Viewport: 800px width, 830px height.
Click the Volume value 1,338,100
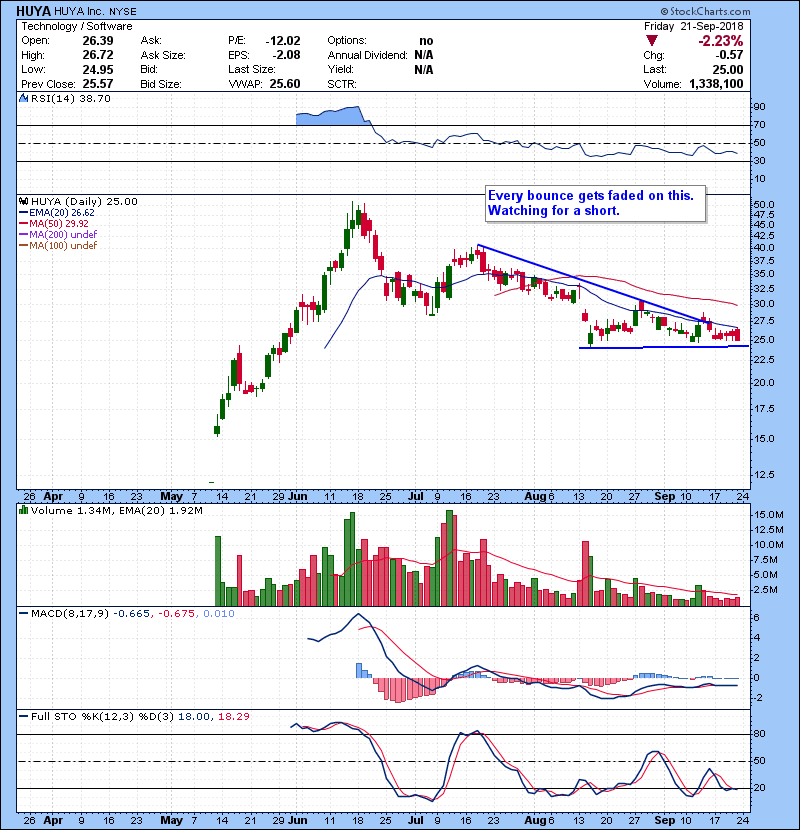pos(716,84)
